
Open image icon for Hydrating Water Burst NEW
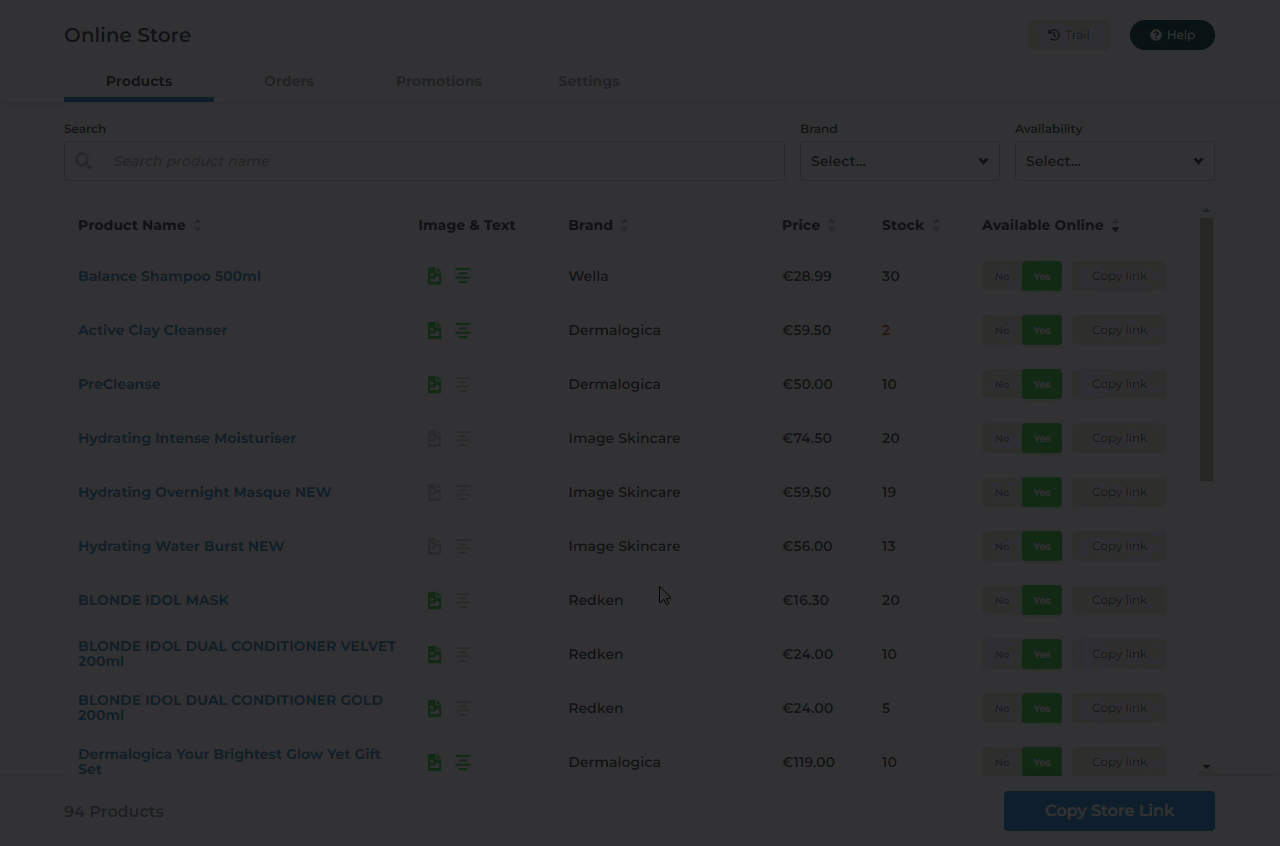click(x=434, y=546)
